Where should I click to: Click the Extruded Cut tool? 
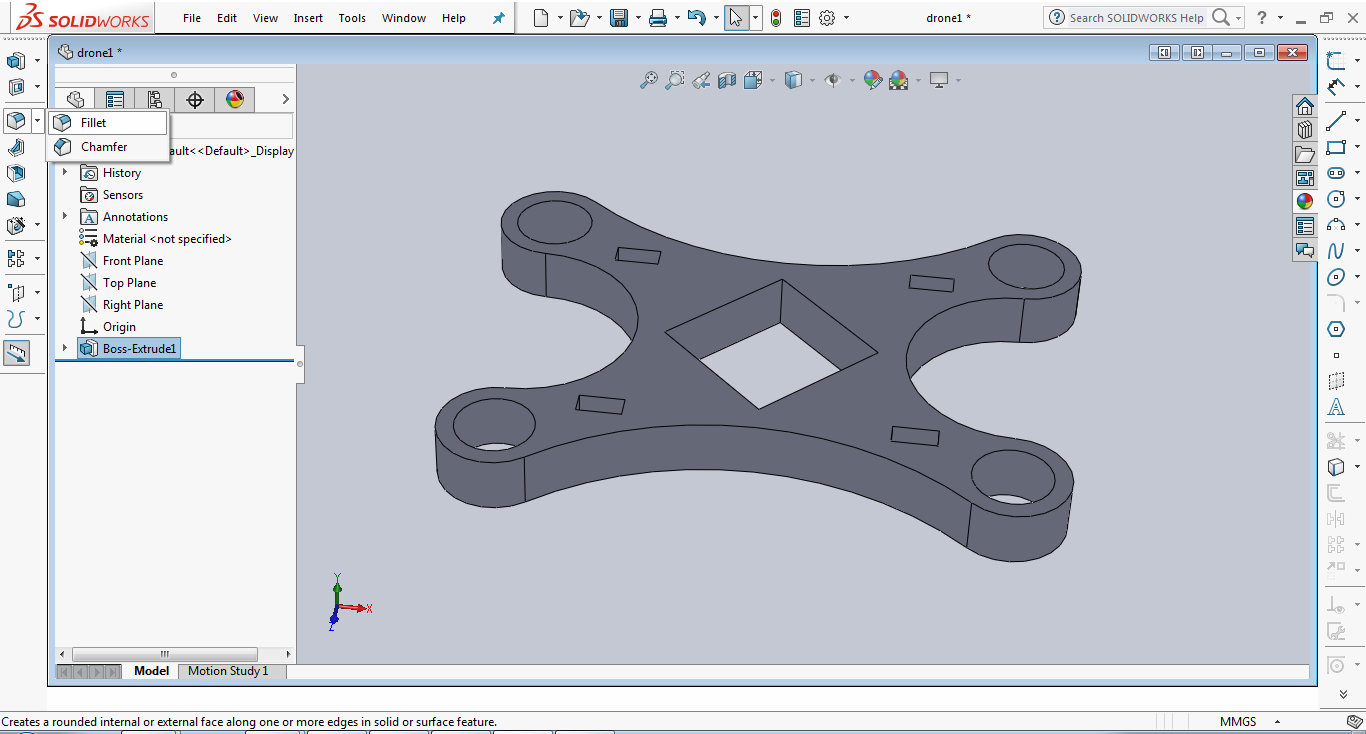[16, 87]
